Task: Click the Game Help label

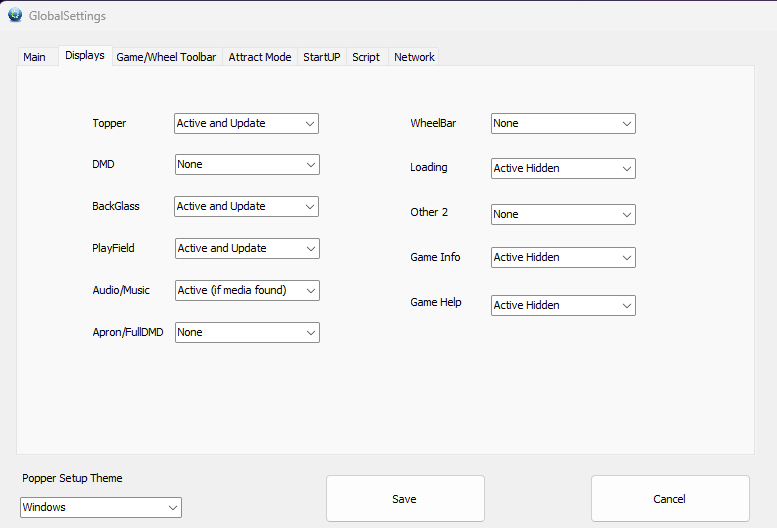Action: click(x=436, y=302)
